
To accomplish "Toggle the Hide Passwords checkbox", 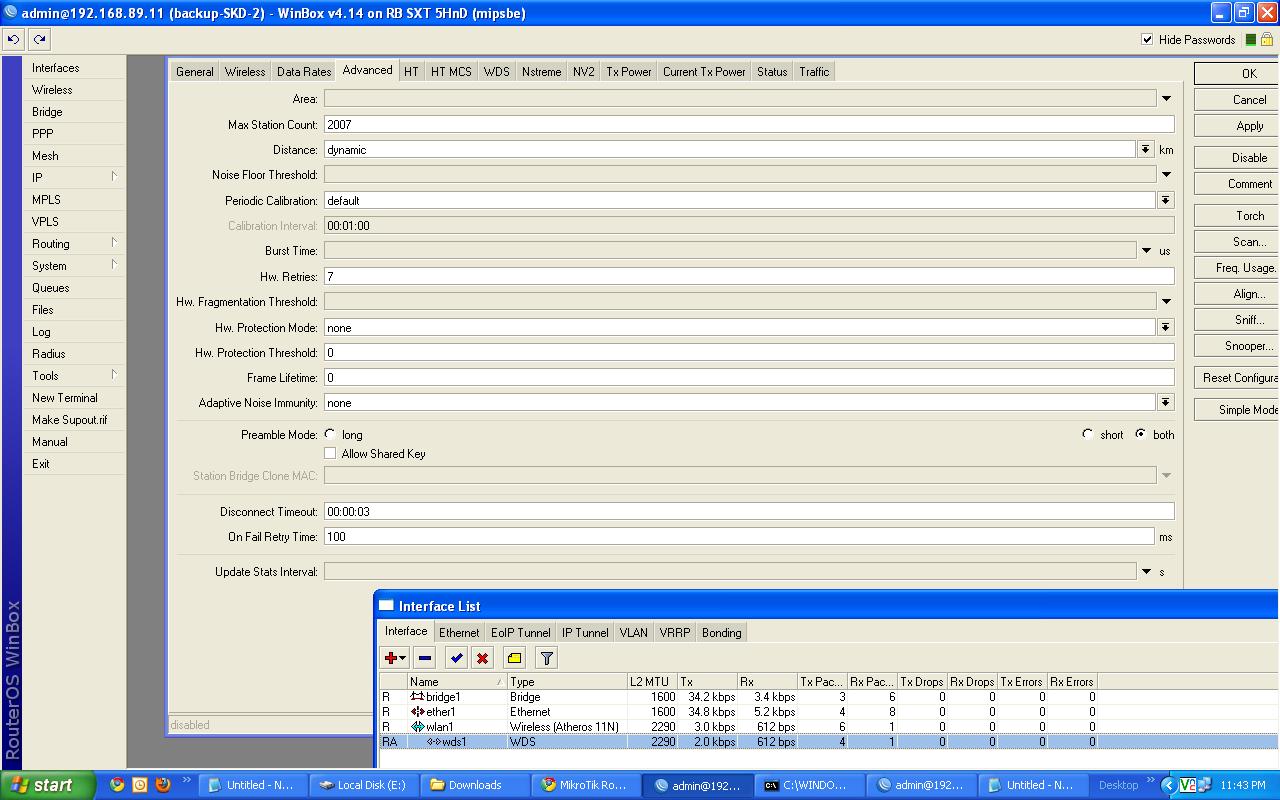I will (x=1147, y=40).
